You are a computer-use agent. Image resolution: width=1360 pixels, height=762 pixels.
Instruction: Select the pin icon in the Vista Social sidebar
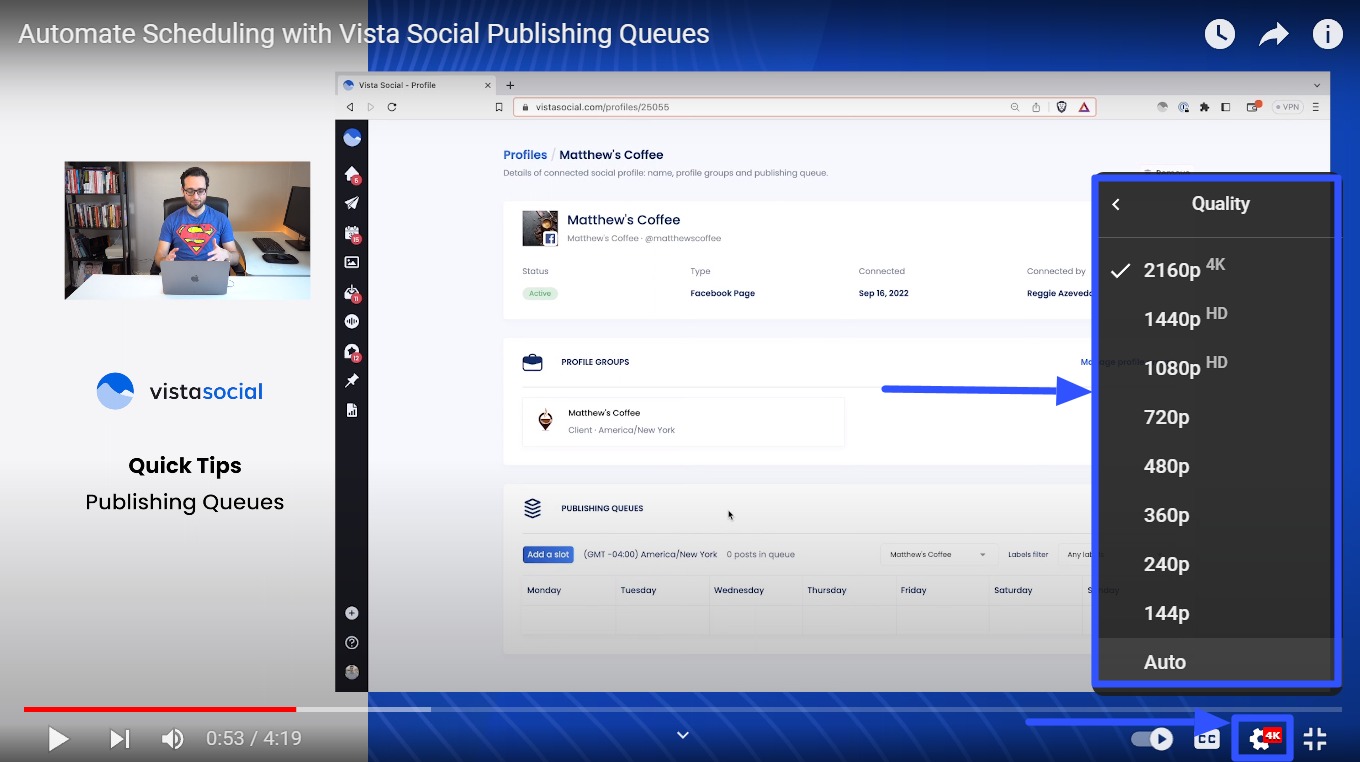[x=351, y=380]
